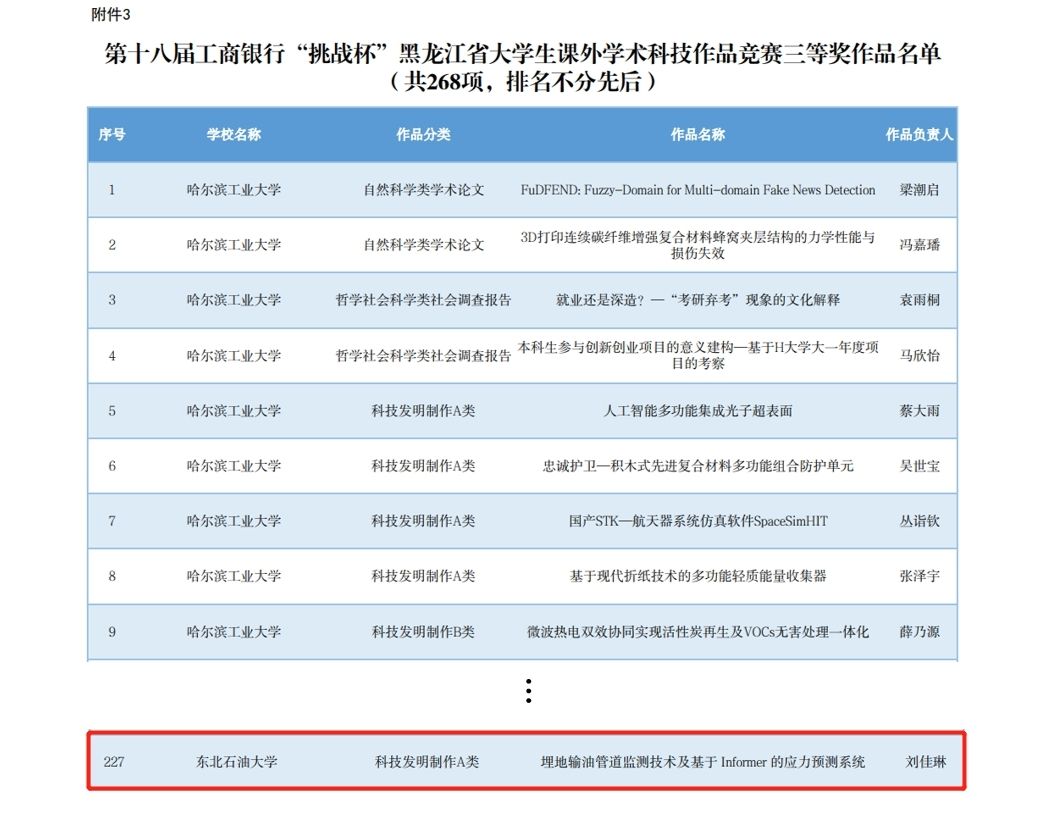This screenshot has width=1052, height=822.
Task: Click 科技发明制作A类 in row 227
Action: [427, 762]
